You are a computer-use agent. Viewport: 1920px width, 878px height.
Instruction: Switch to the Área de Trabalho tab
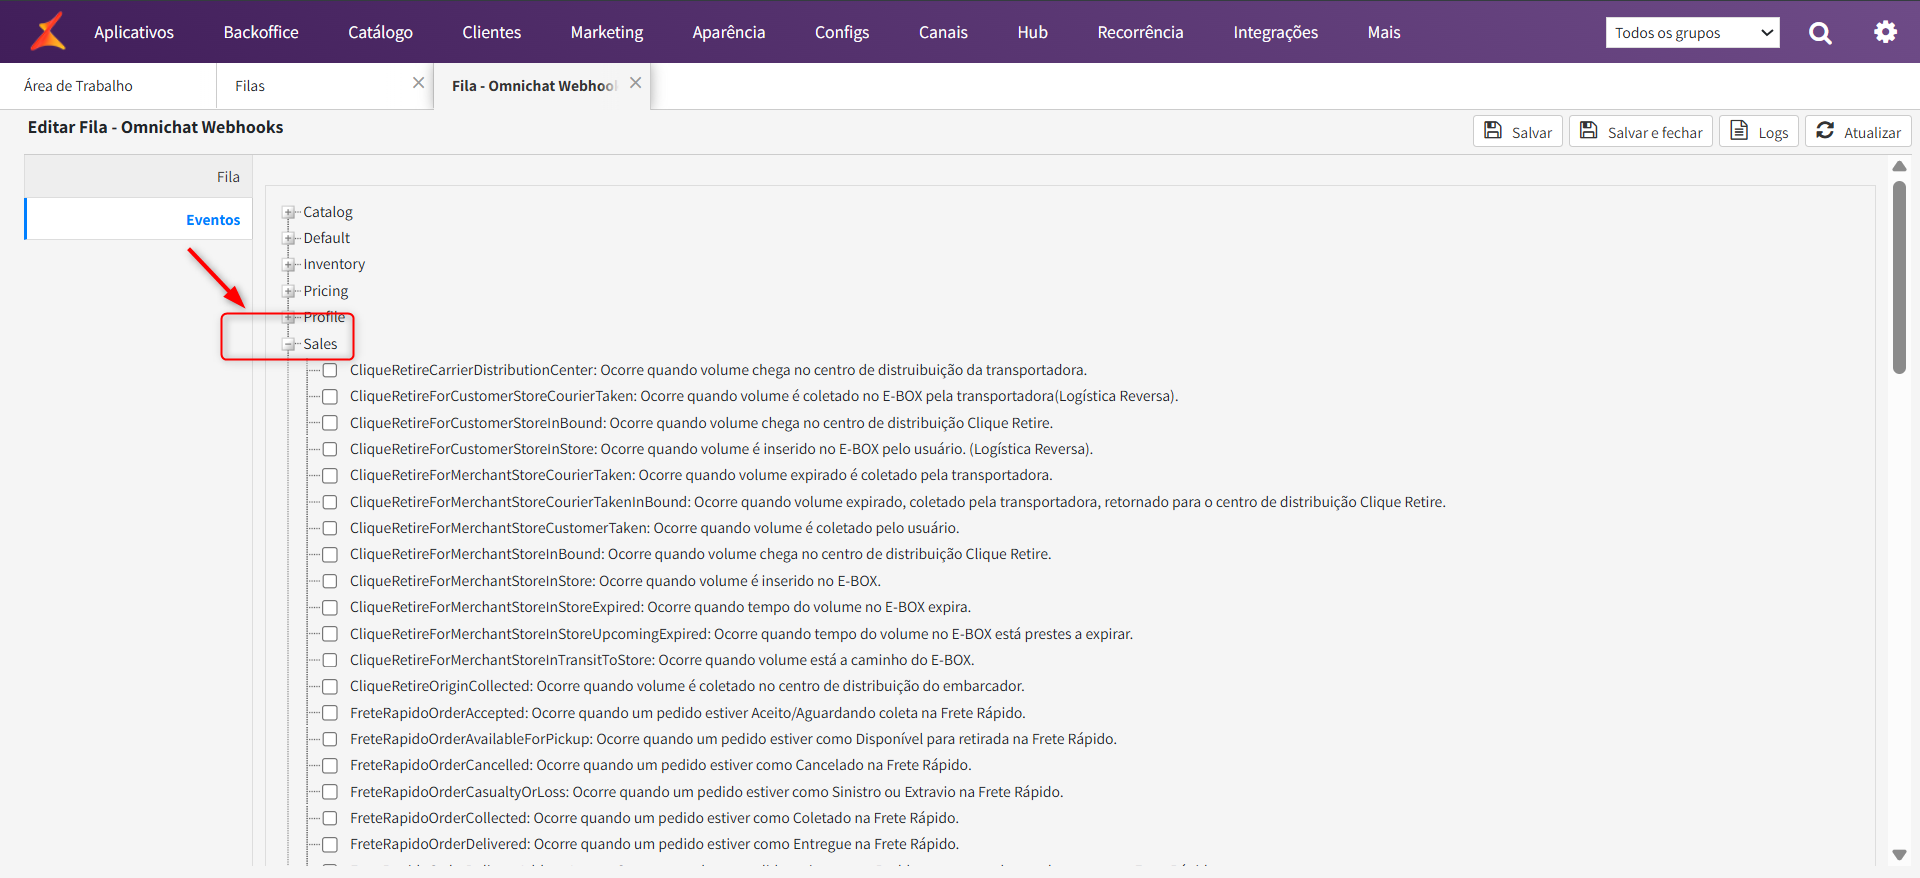(79, 86)
